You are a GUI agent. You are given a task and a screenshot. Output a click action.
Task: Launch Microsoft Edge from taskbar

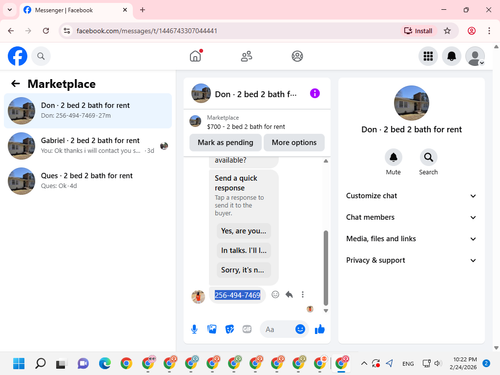[x=105, y=363]
